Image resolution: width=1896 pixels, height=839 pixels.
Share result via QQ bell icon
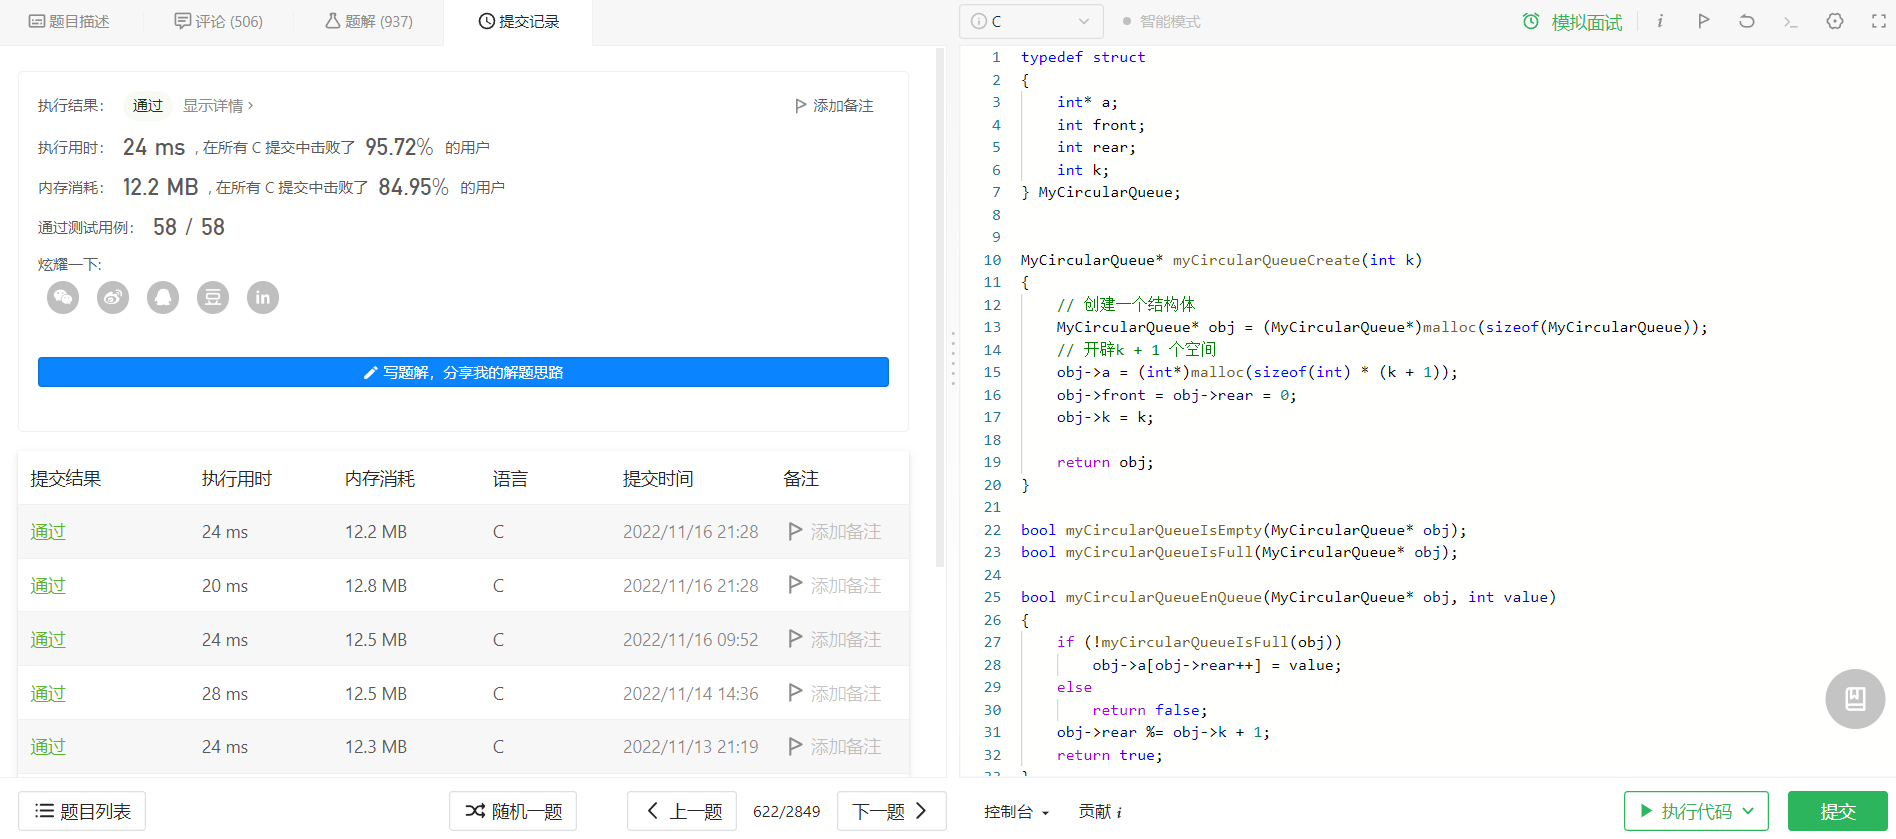pyautogui.click(x=163, y=297)
